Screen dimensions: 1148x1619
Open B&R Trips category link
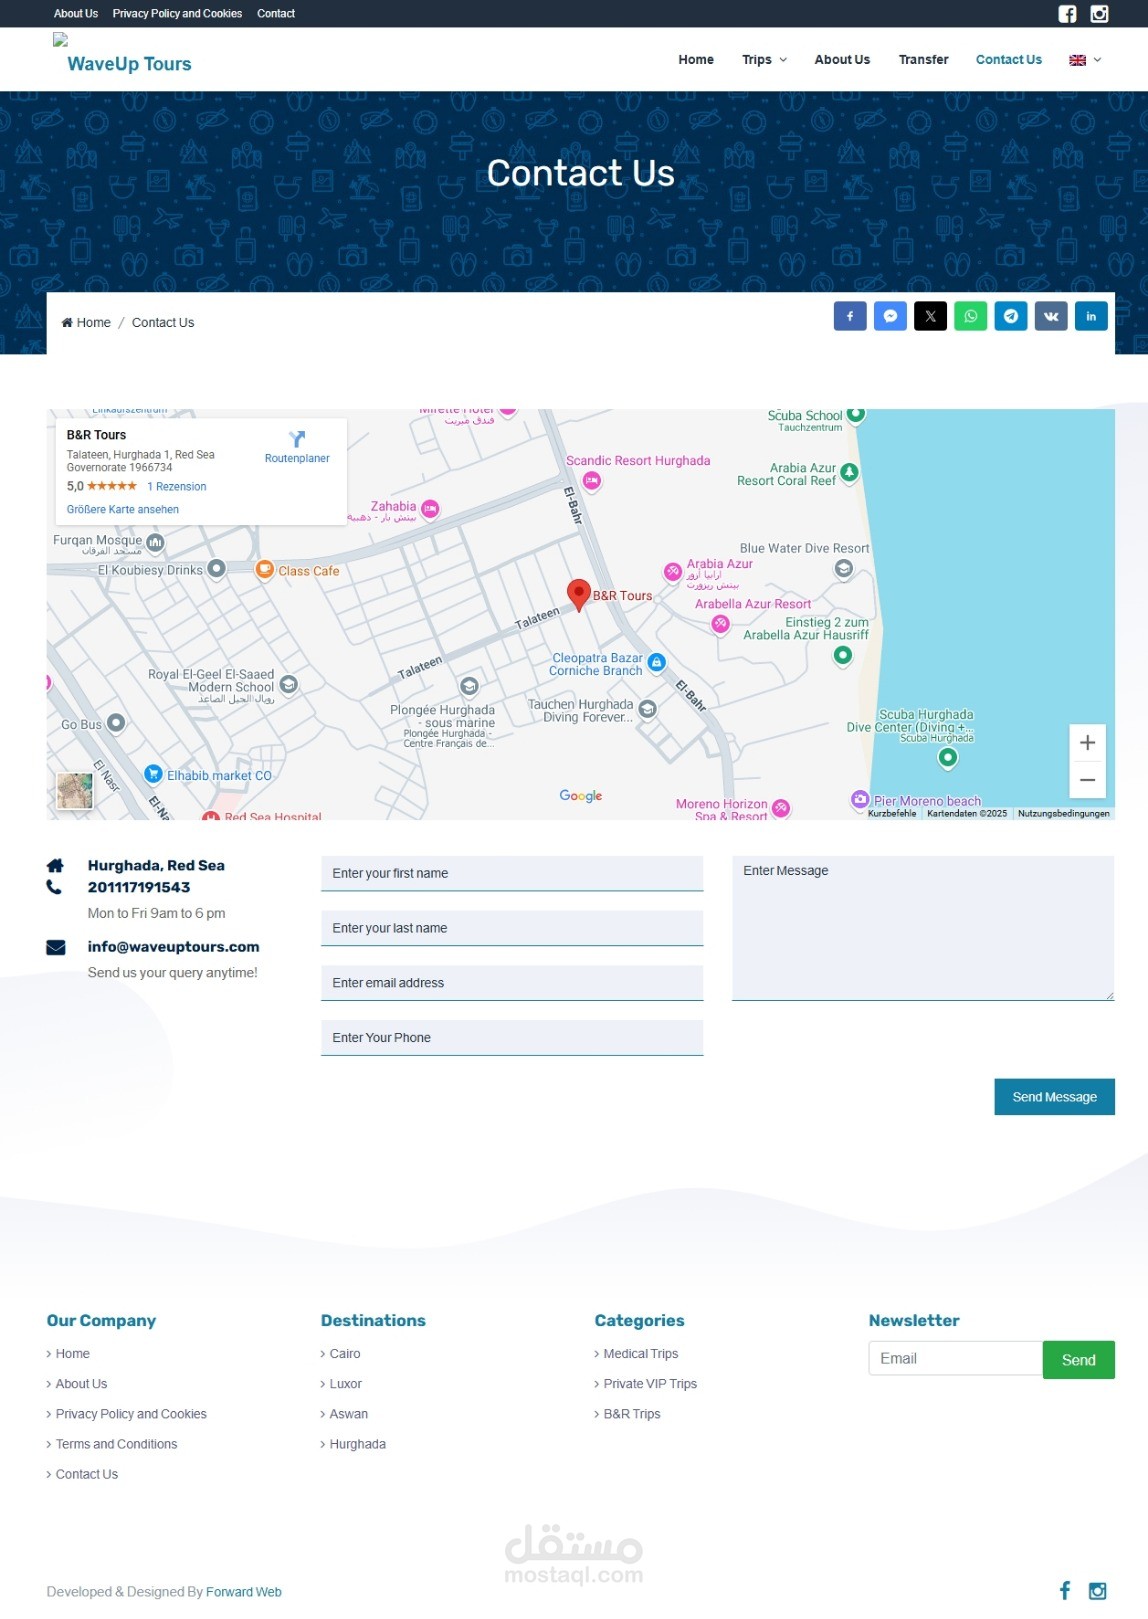tap(632, 1414)
